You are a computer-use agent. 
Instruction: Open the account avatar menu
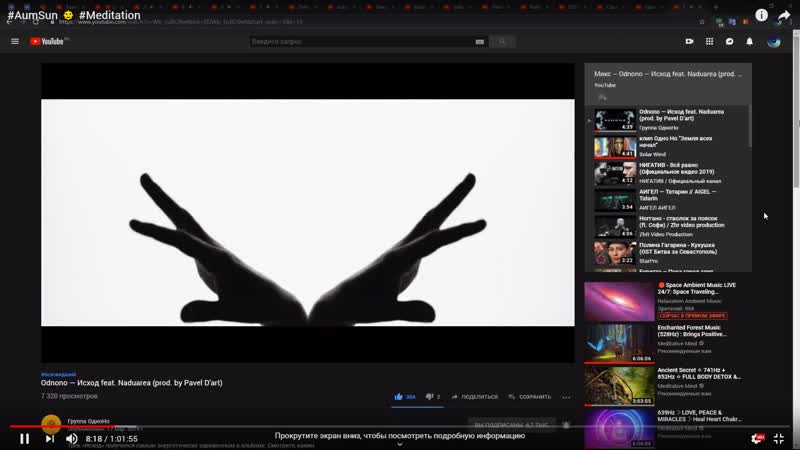[x=774, y=41]
